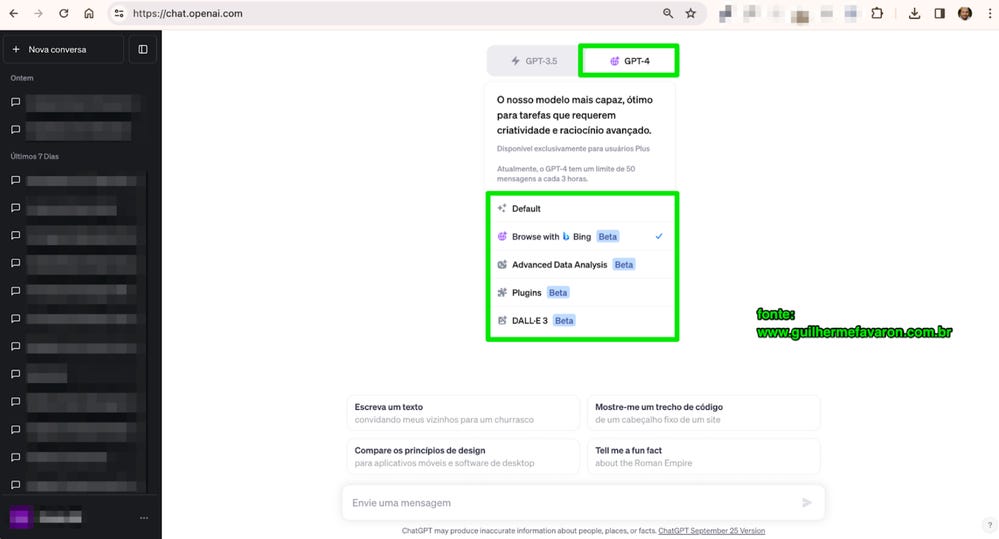Click the browser forward arrow

[x=38, y=13]
